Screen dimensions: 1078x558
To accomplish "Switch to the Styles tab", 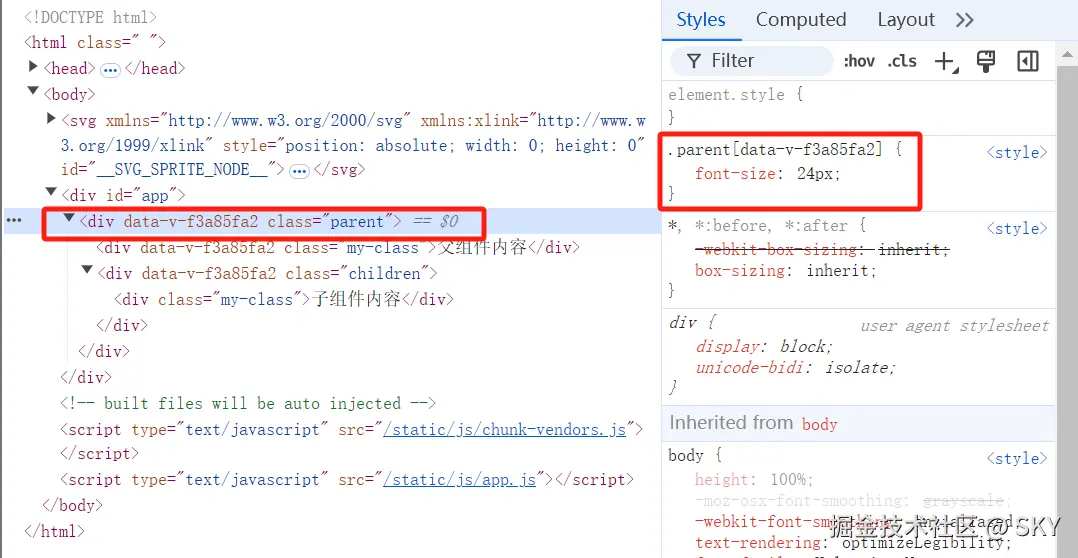I will (701, 20).
